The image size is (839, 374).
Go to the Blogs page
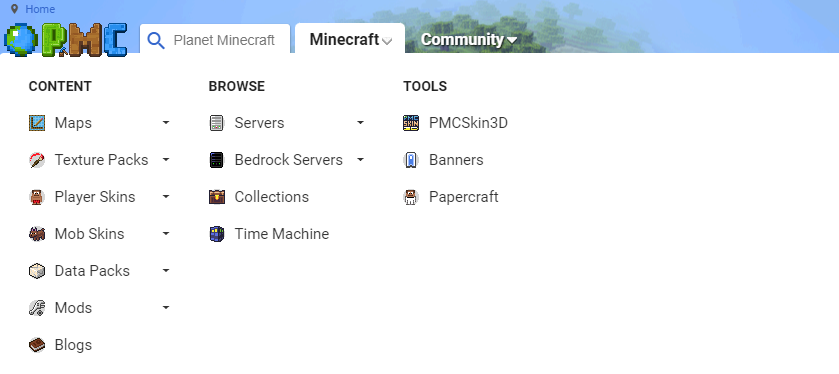coord(73,345)
